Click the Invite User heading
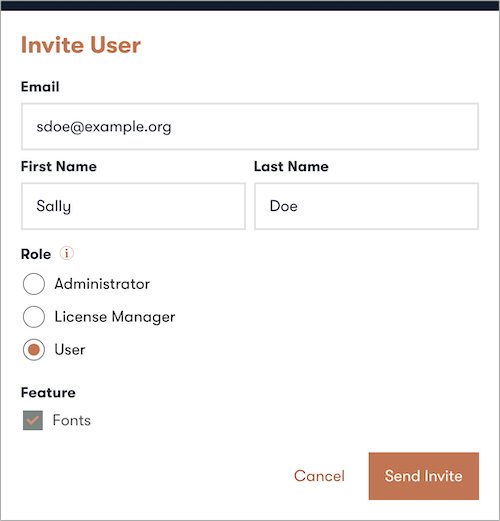This screenshot has width=500, height=521. [81, 45]
